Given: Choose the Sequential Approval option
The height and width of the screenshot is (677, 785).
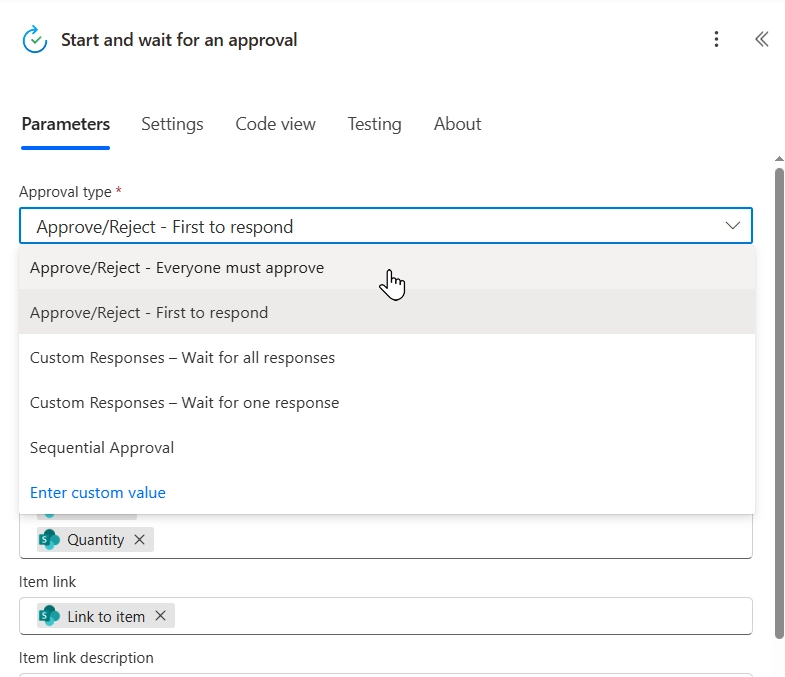Looking at the screenshot, I should click(102, 448).
